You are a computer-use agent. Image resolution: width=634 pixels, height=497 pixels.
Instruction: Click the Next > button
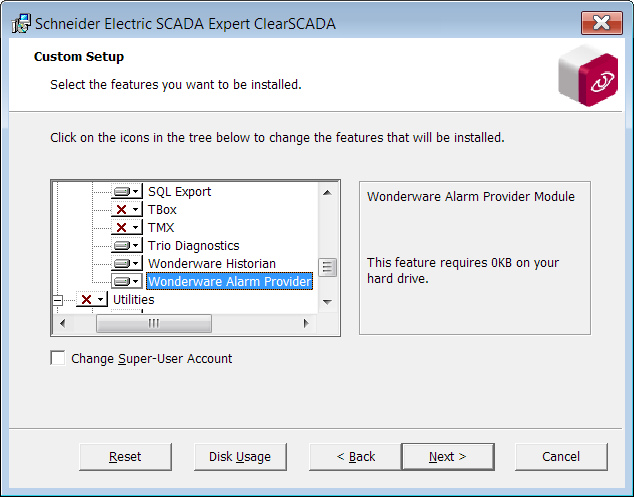coord(448,457)
